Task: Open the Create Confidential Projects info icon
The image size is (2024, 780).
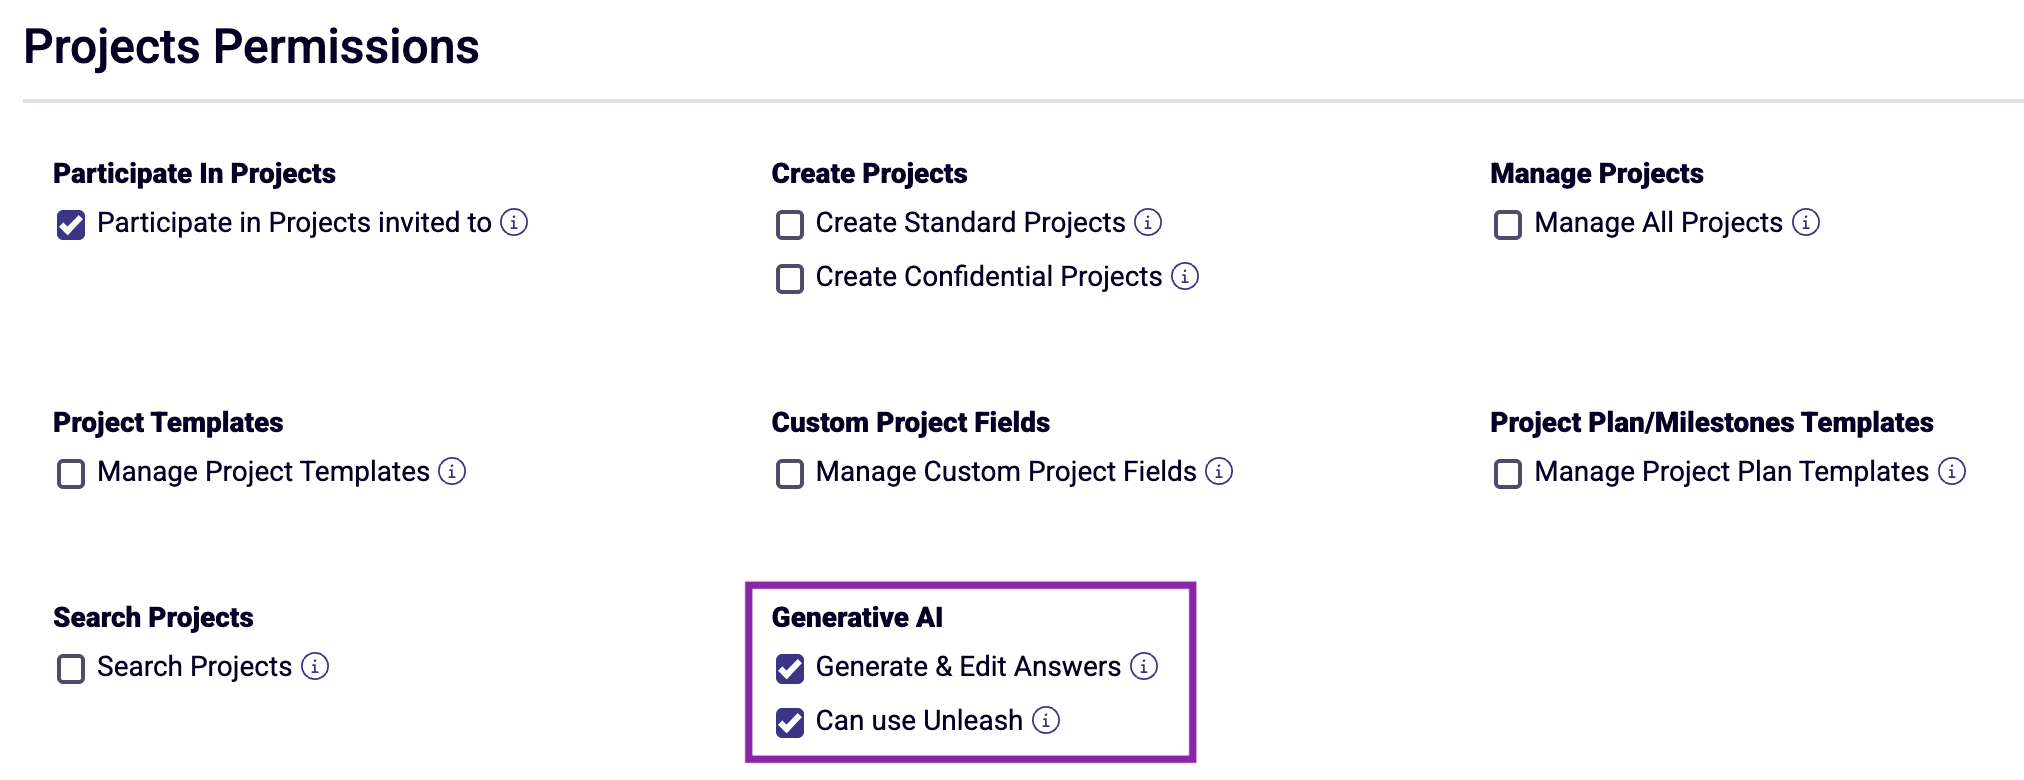Action: [1185, 277]
